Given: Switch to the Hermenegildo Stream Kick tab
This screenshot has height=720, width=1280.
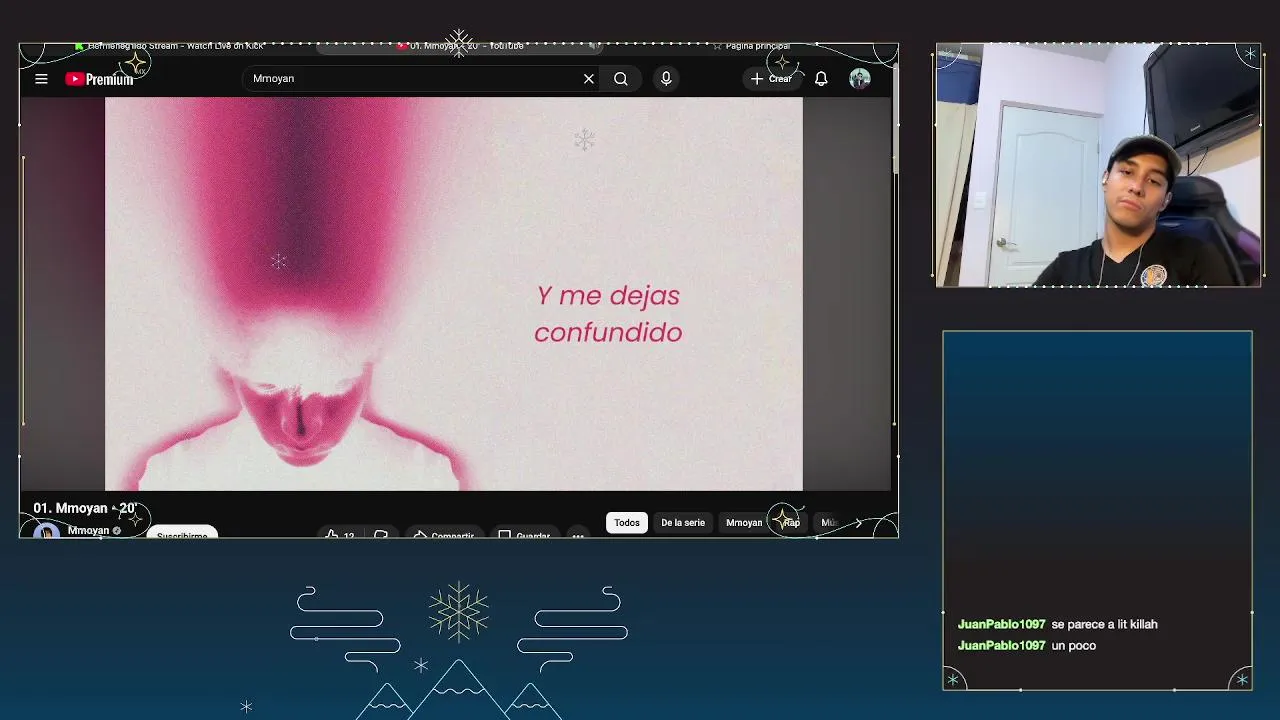Looking at the screenshot, I should pos(170,46).
